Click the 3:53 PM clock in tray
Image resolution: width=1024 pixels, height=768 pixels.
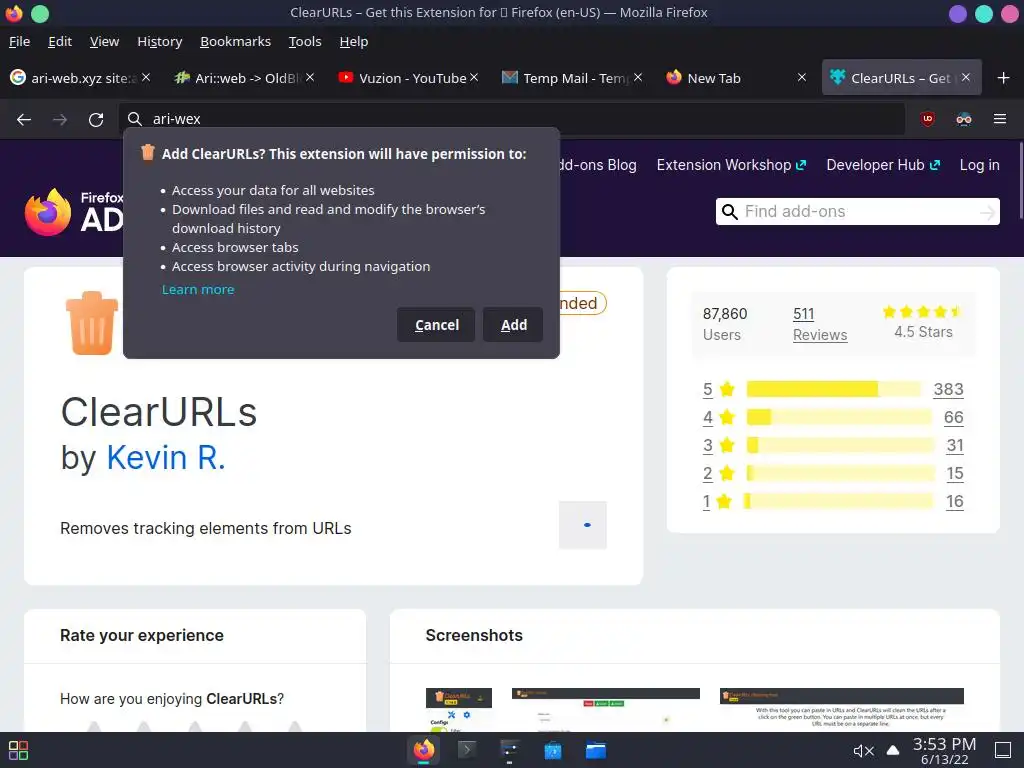944,744
